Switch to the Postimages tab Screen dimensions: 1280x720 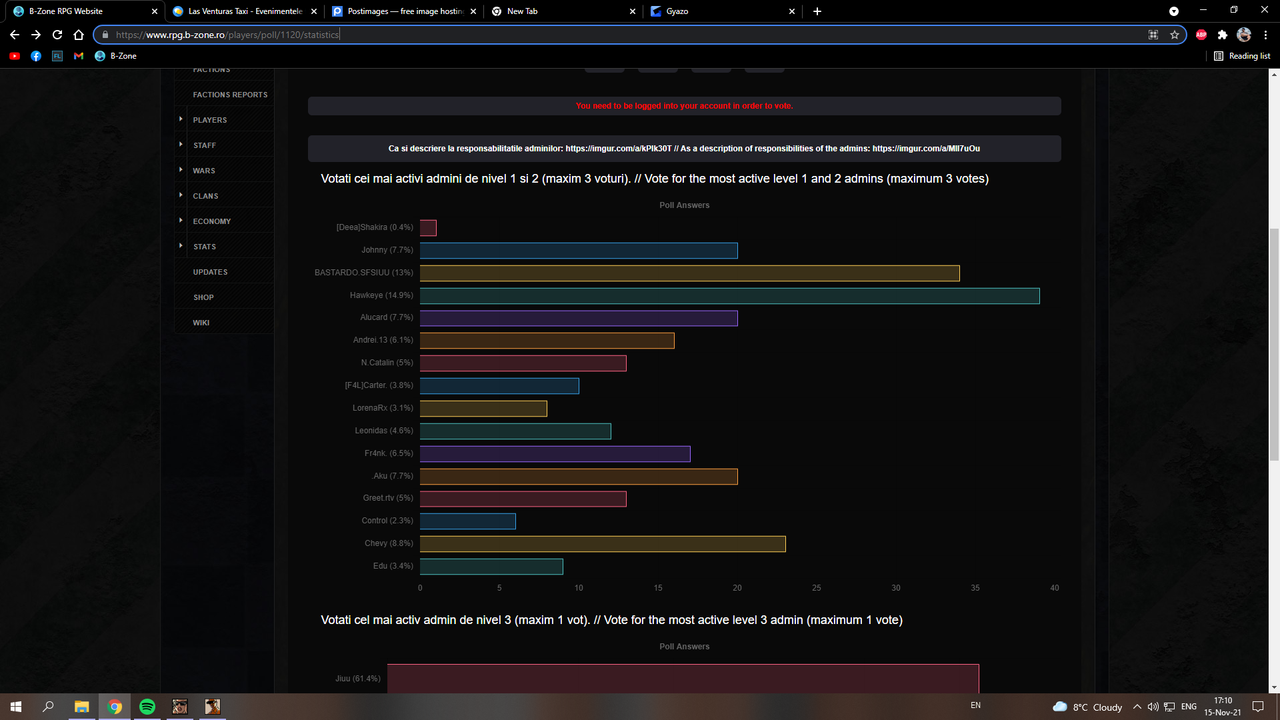point(403,11)
